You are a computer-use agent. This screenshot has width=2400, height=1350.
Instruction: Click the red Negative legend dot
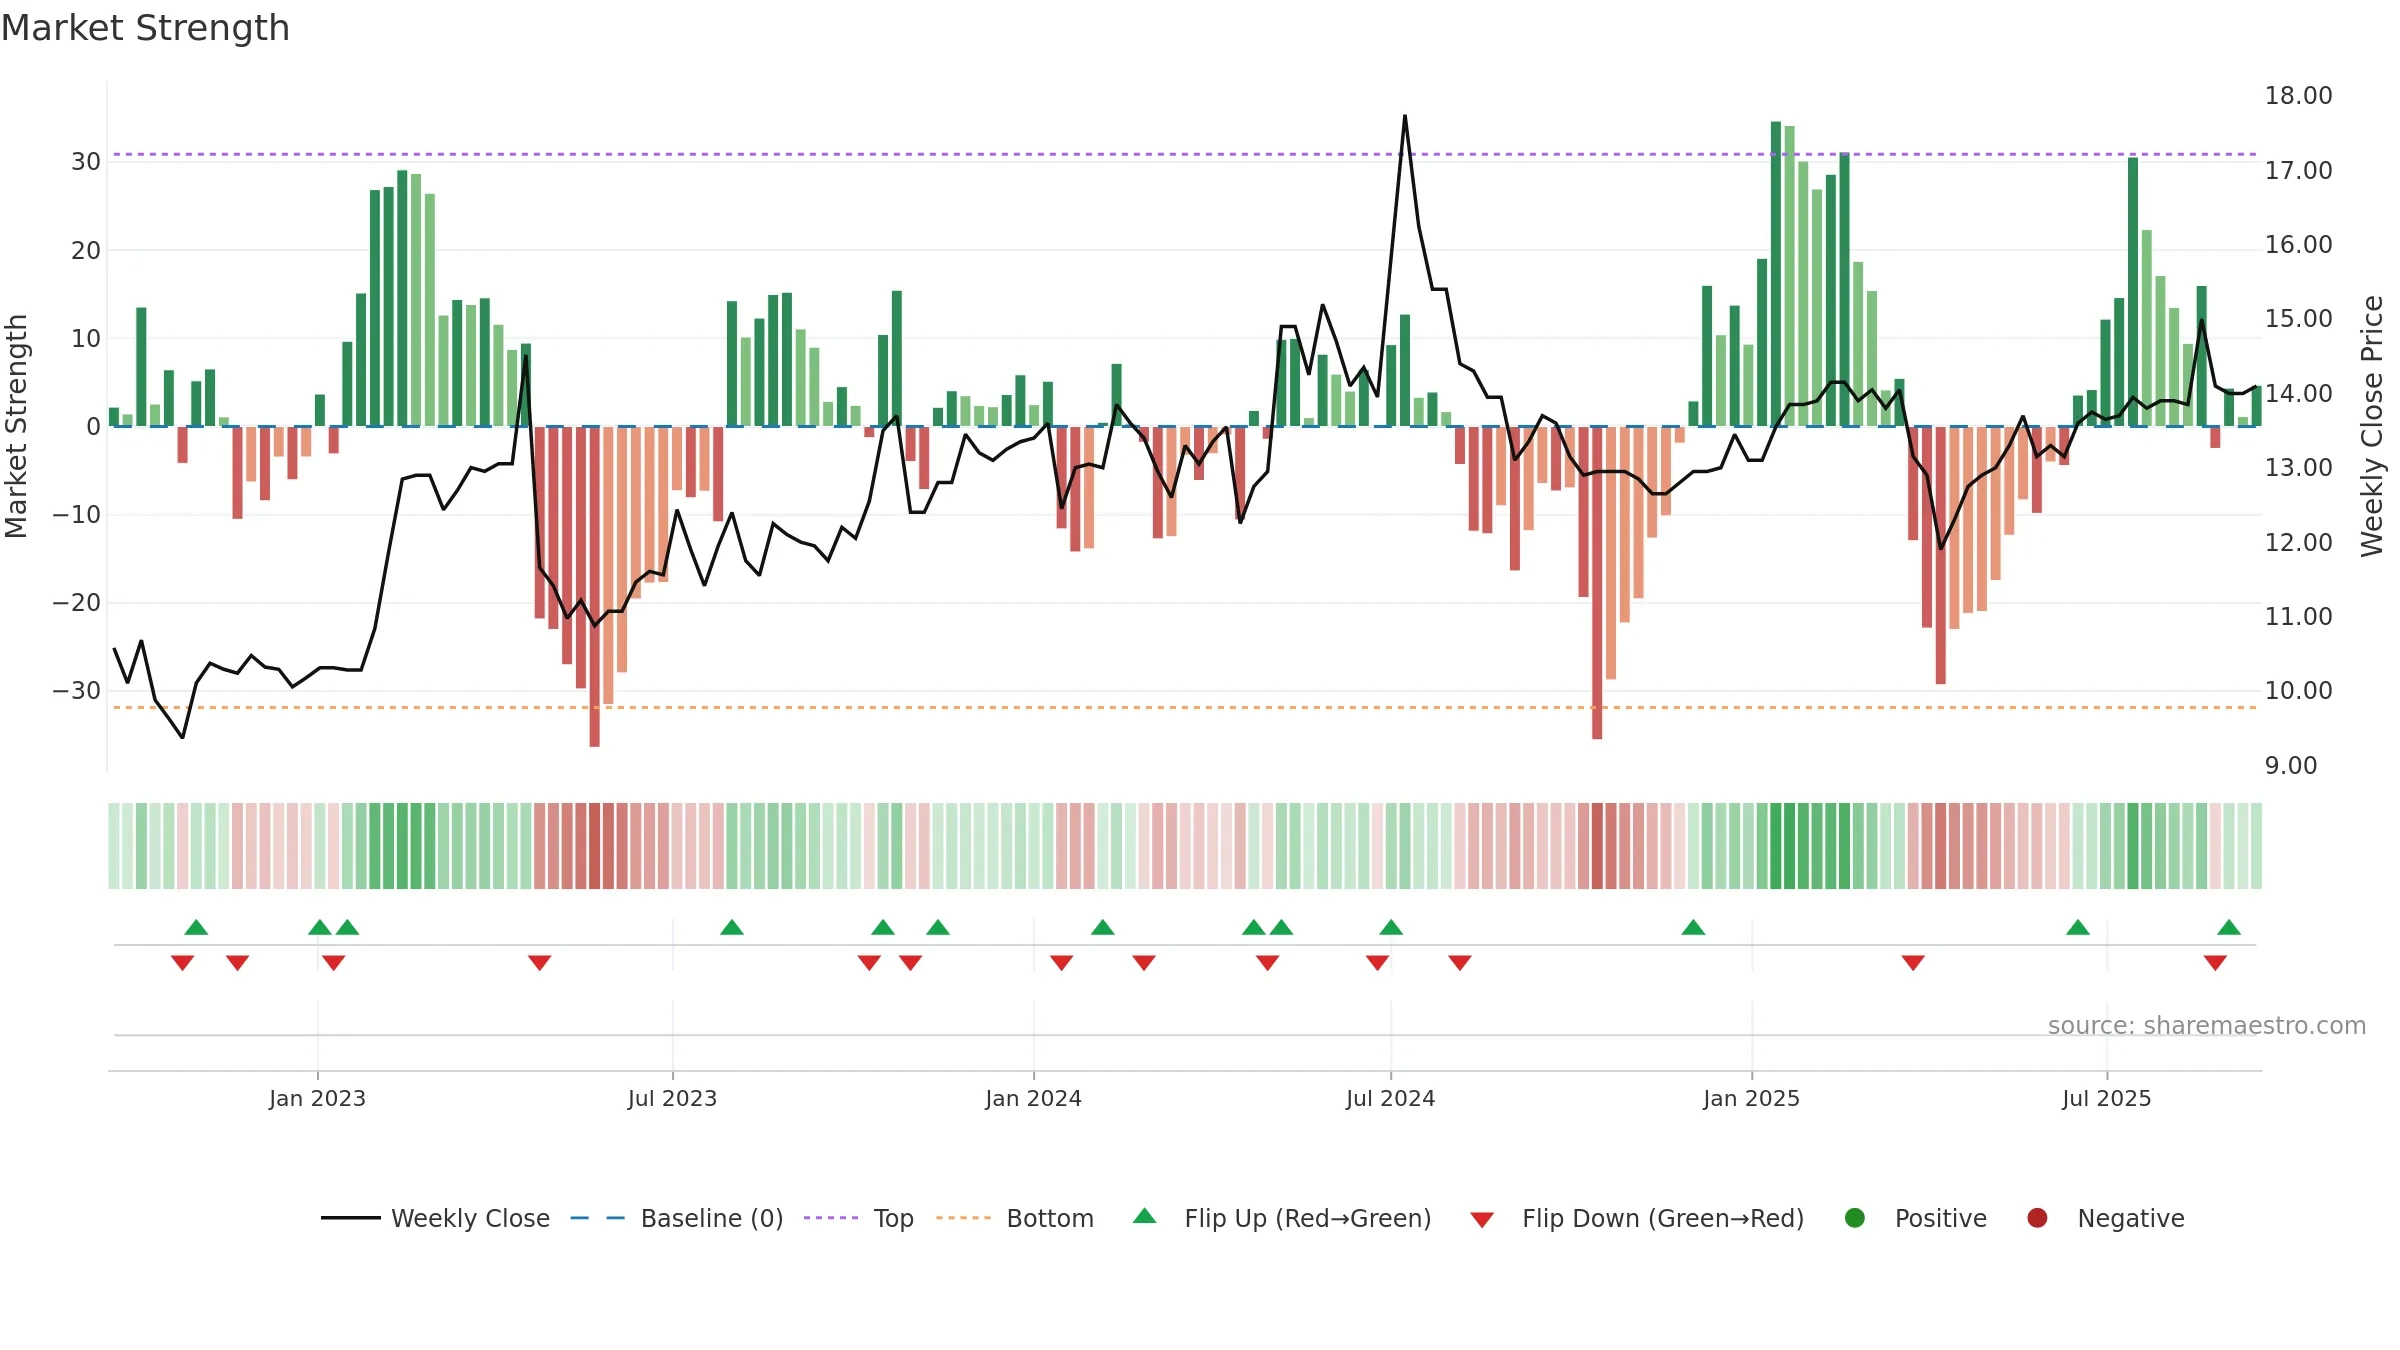coord(2037,1218)
